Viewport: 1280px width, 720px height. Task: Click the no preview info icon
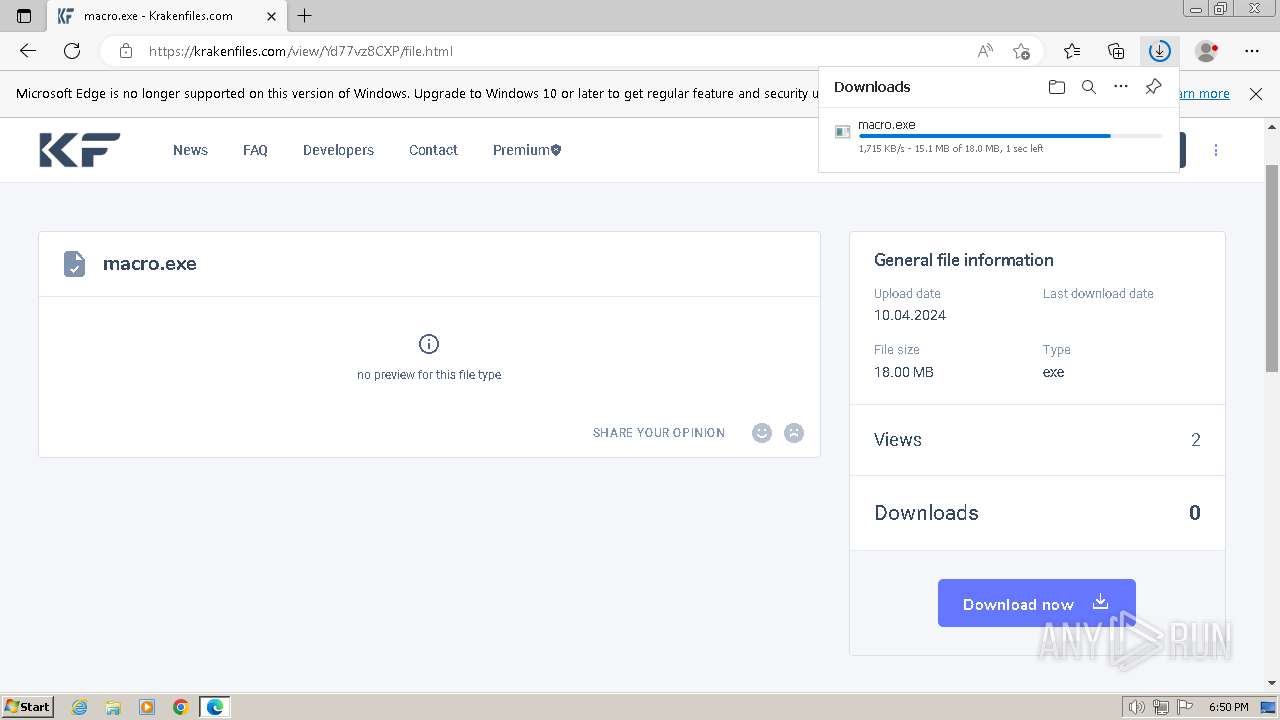tap(429, 344)
